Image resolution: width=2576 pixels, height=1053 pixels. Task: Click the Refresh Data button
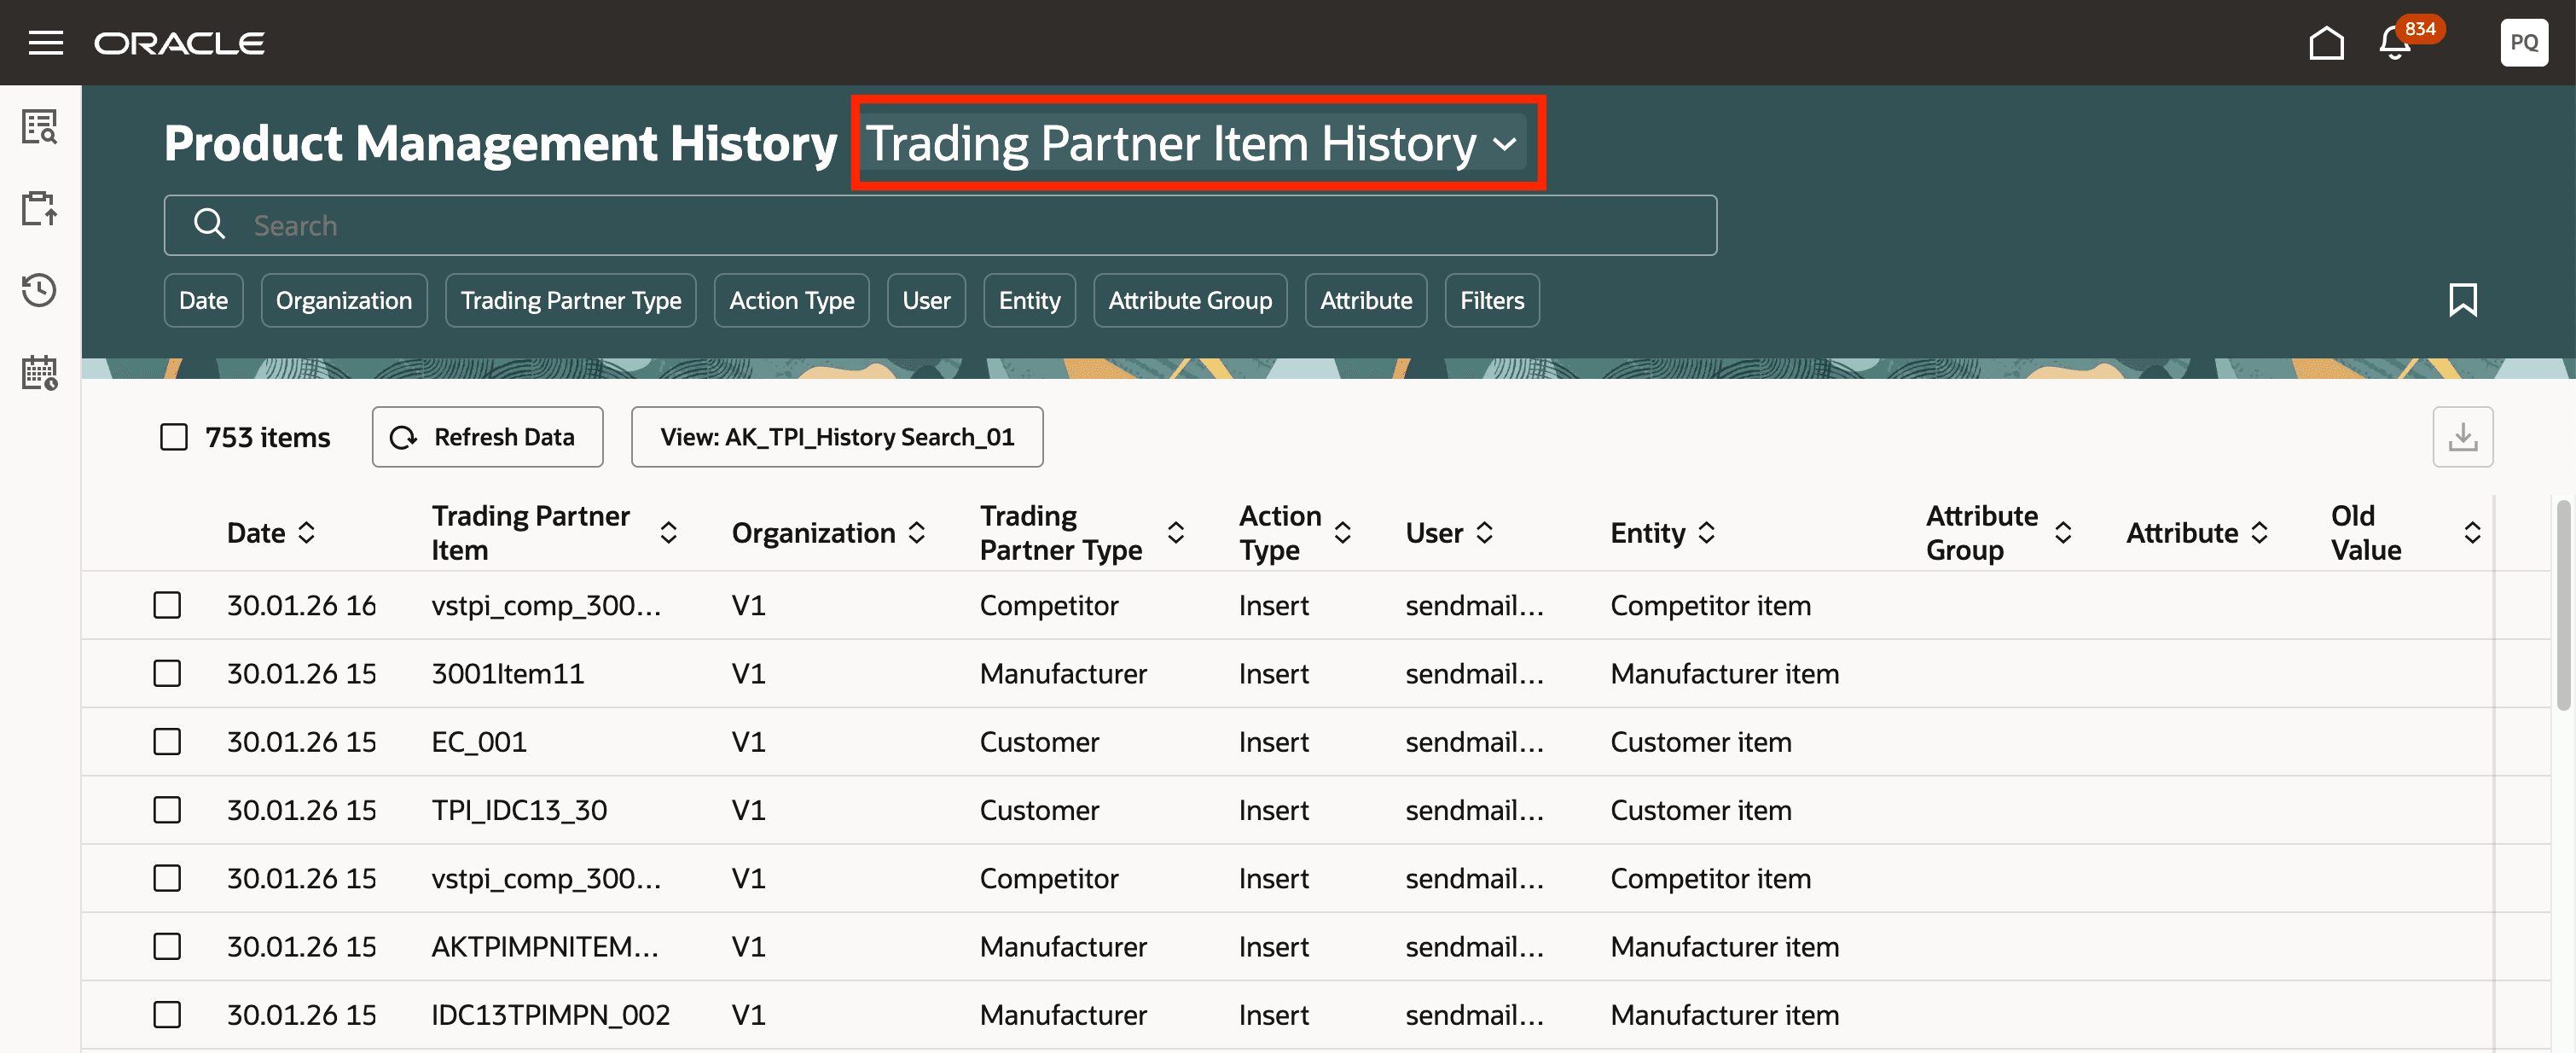point(487,437)
